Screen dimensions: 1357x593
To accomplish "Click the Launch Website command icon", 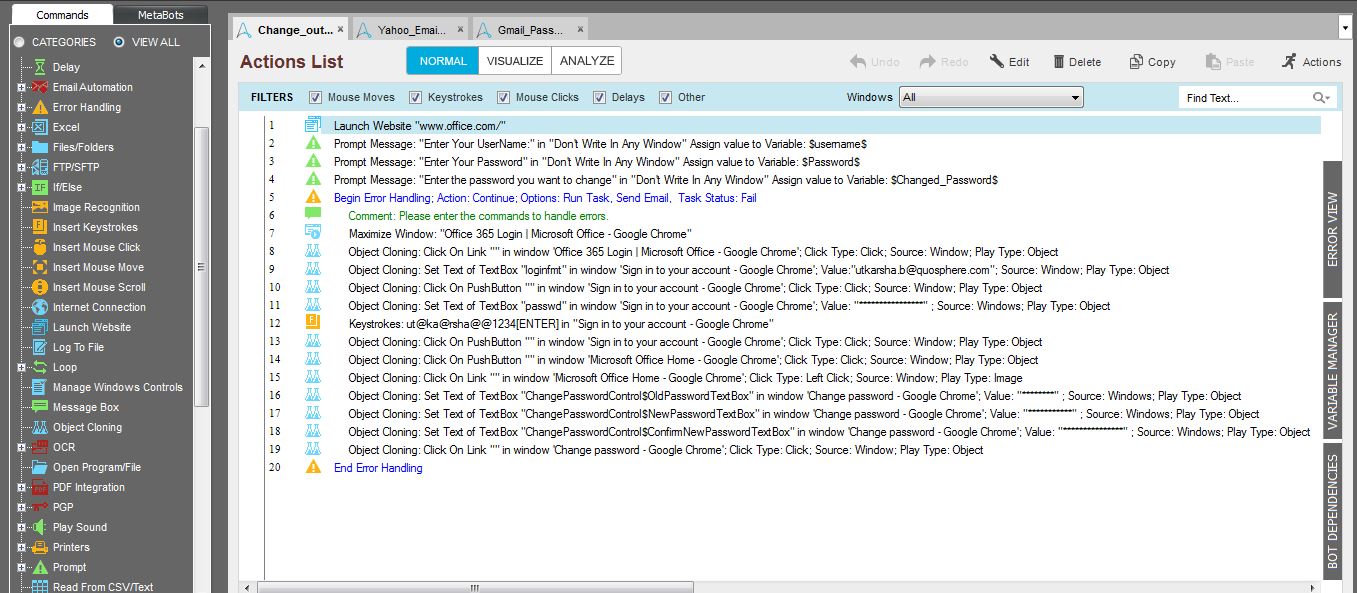I will point(40,327).
